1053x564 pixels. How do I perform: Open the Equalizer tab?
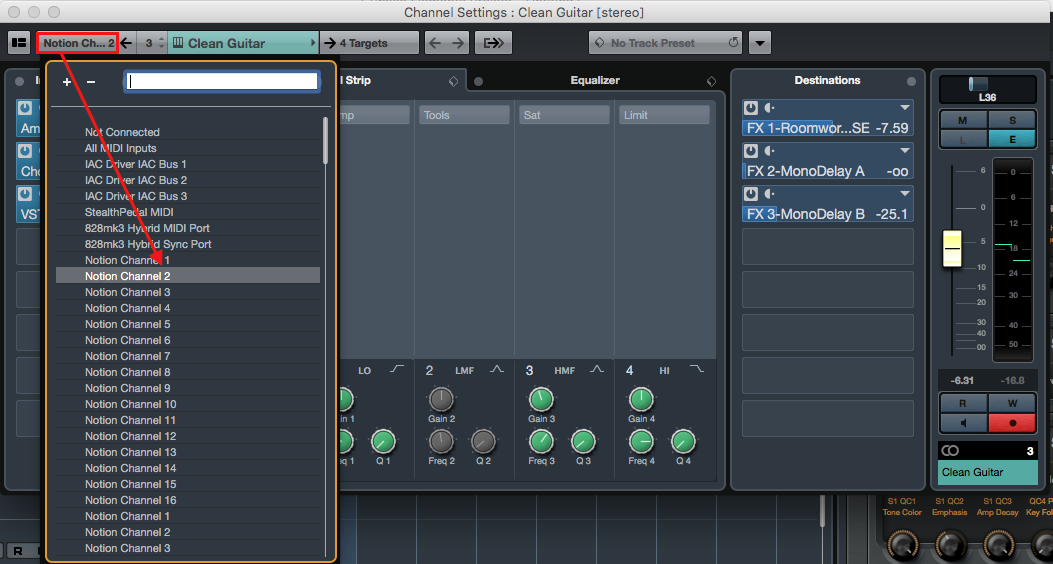(x=594, y=81)
